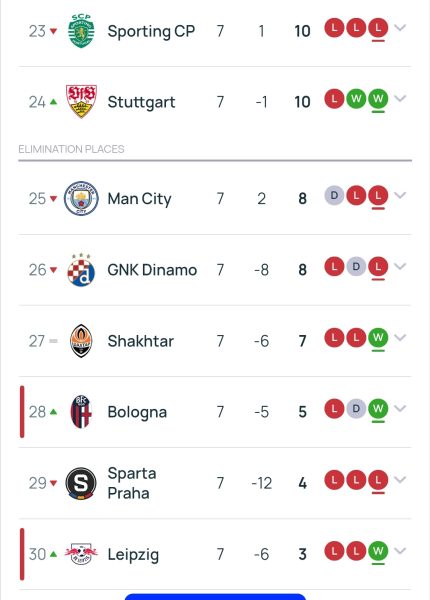Screen dimensions: 430x600
Task: Expand the Shakhtar row chevron
Action: coord(400,338)
